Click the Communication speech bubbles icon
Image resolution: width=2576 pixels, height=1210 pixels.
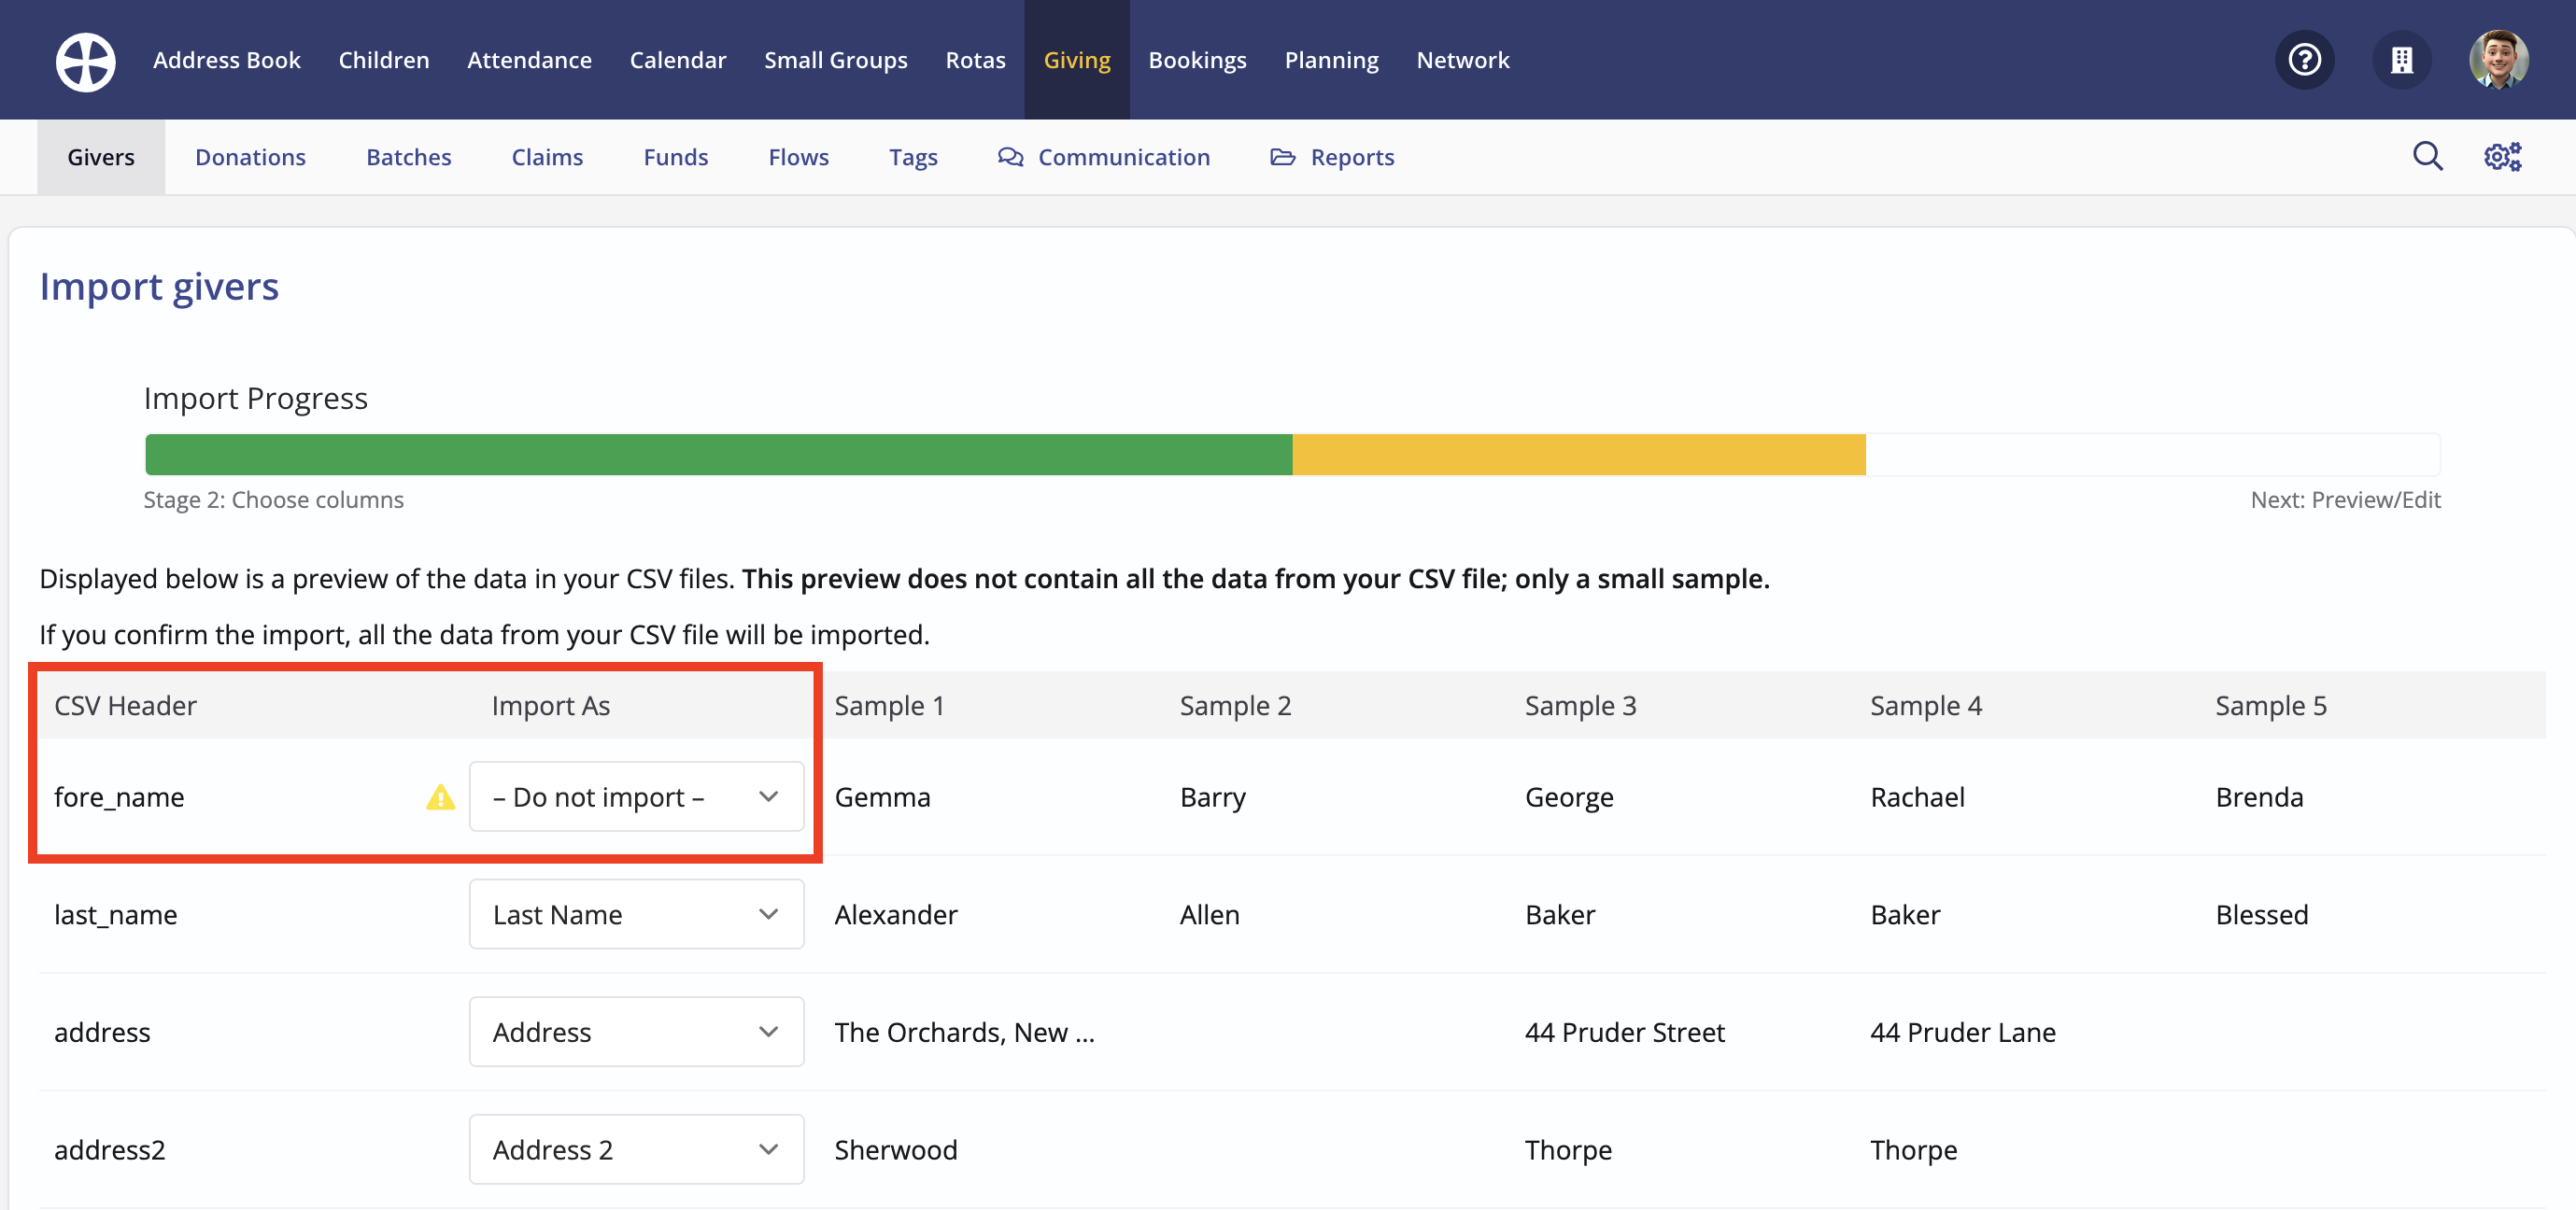pos(1010,157)
